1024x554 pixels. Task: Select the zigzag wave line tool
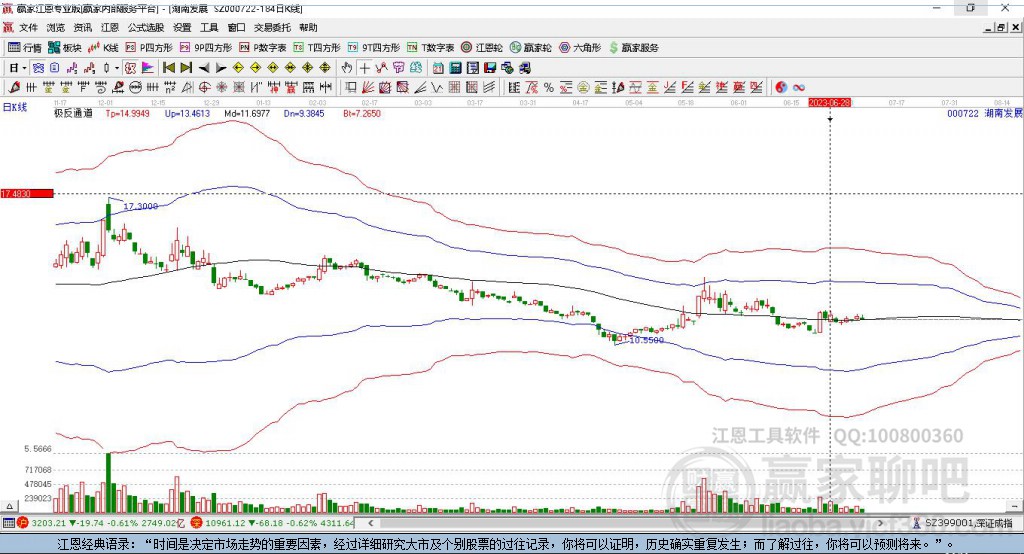tap(436, 88)
